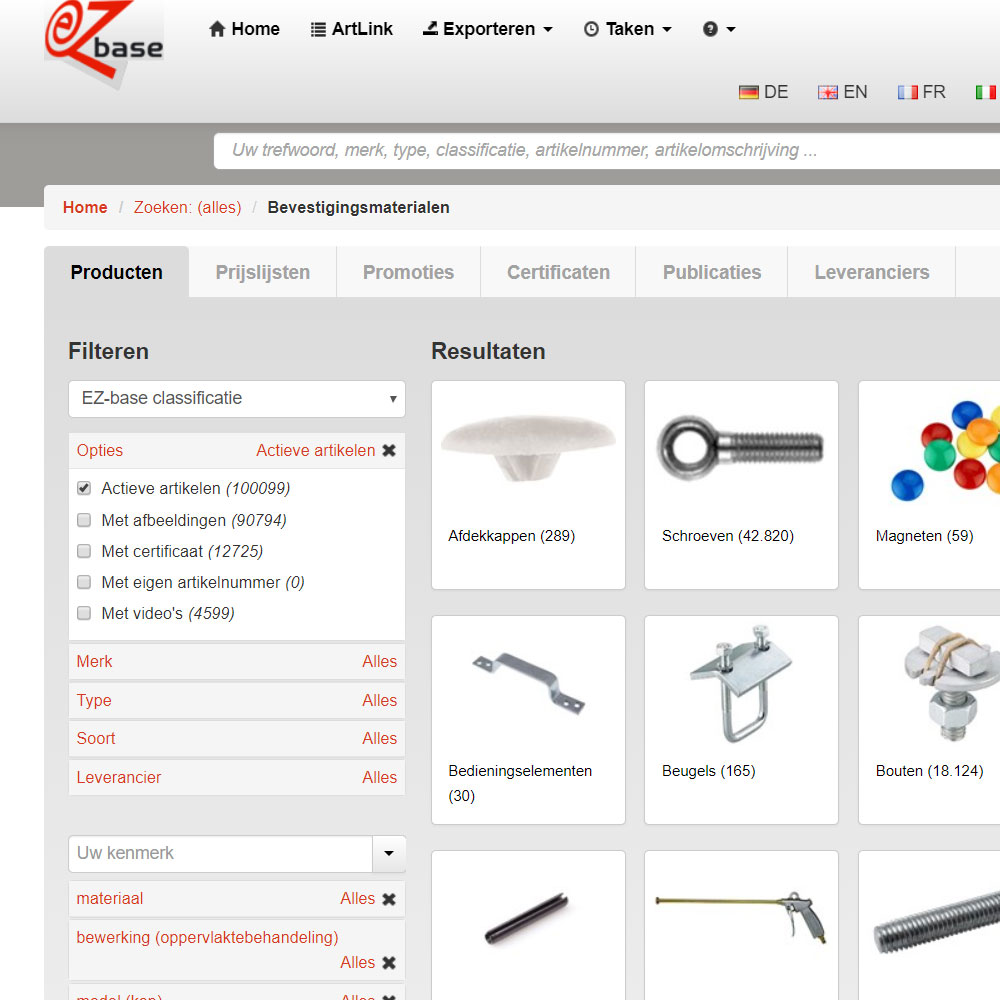
Task: Open the air blow gun product image
Action: 740,917
